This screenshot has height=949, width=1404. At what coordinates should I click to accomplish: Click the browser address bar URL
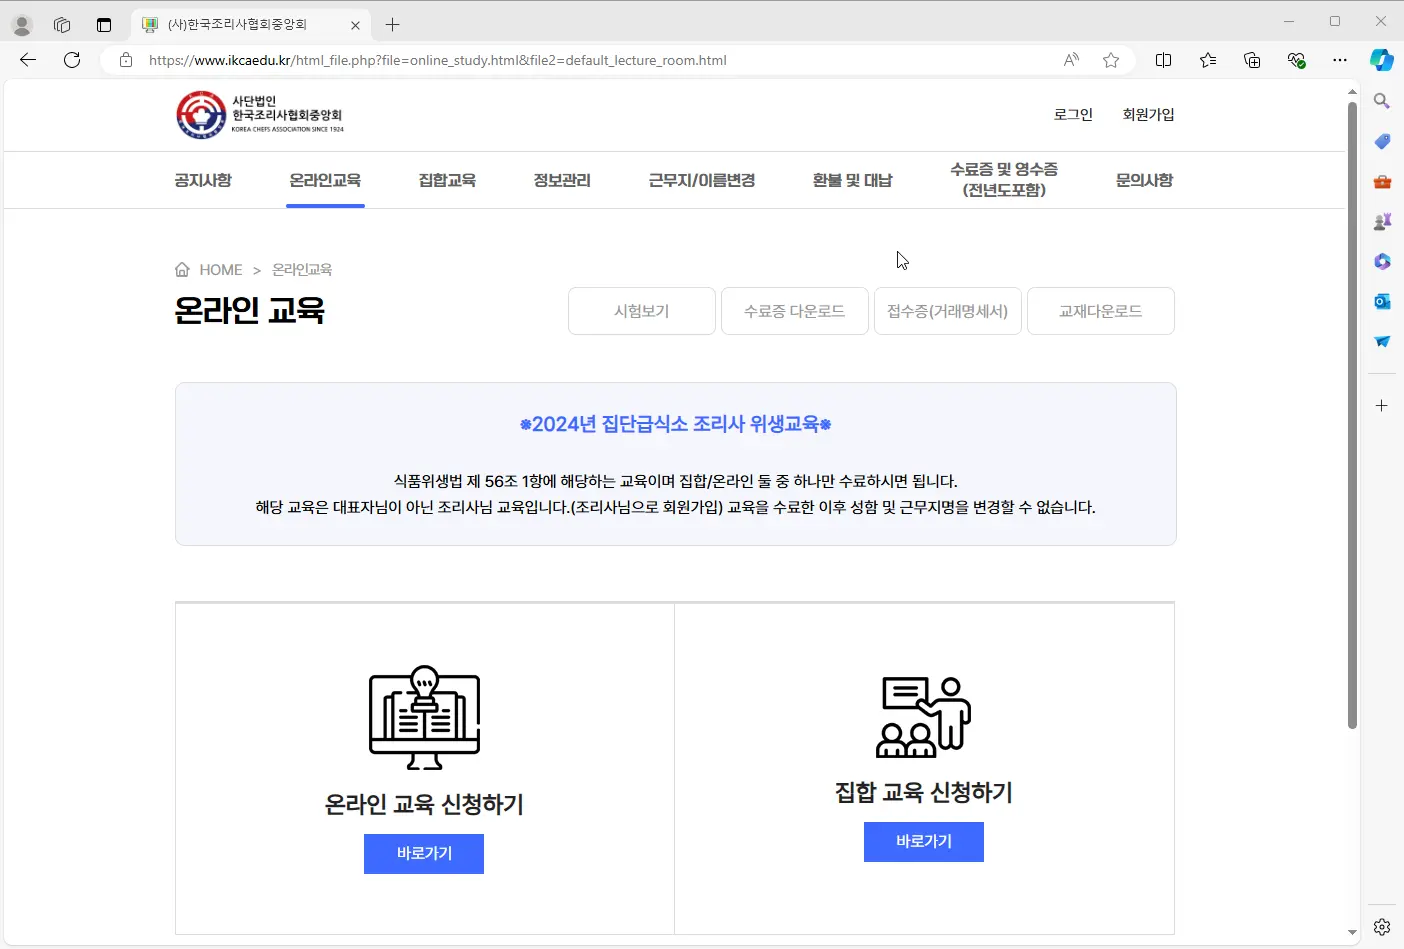tap(437, 60)
